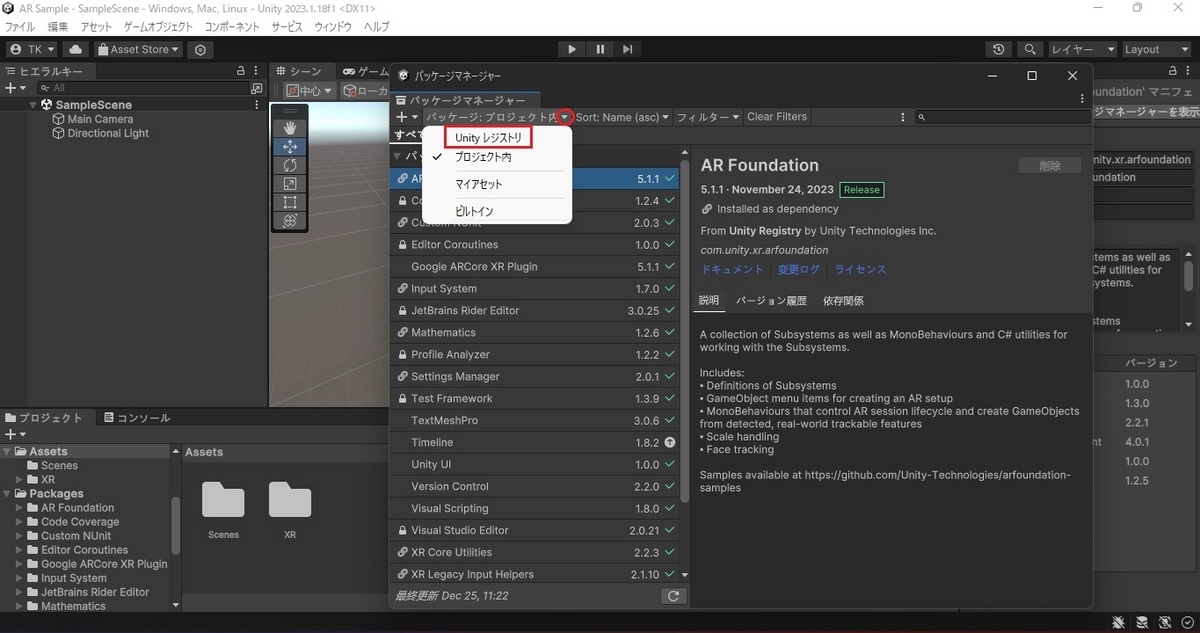The image size is (1200, 633).
Task: Click Clear Filters button
Action: [x=777, y=117]
